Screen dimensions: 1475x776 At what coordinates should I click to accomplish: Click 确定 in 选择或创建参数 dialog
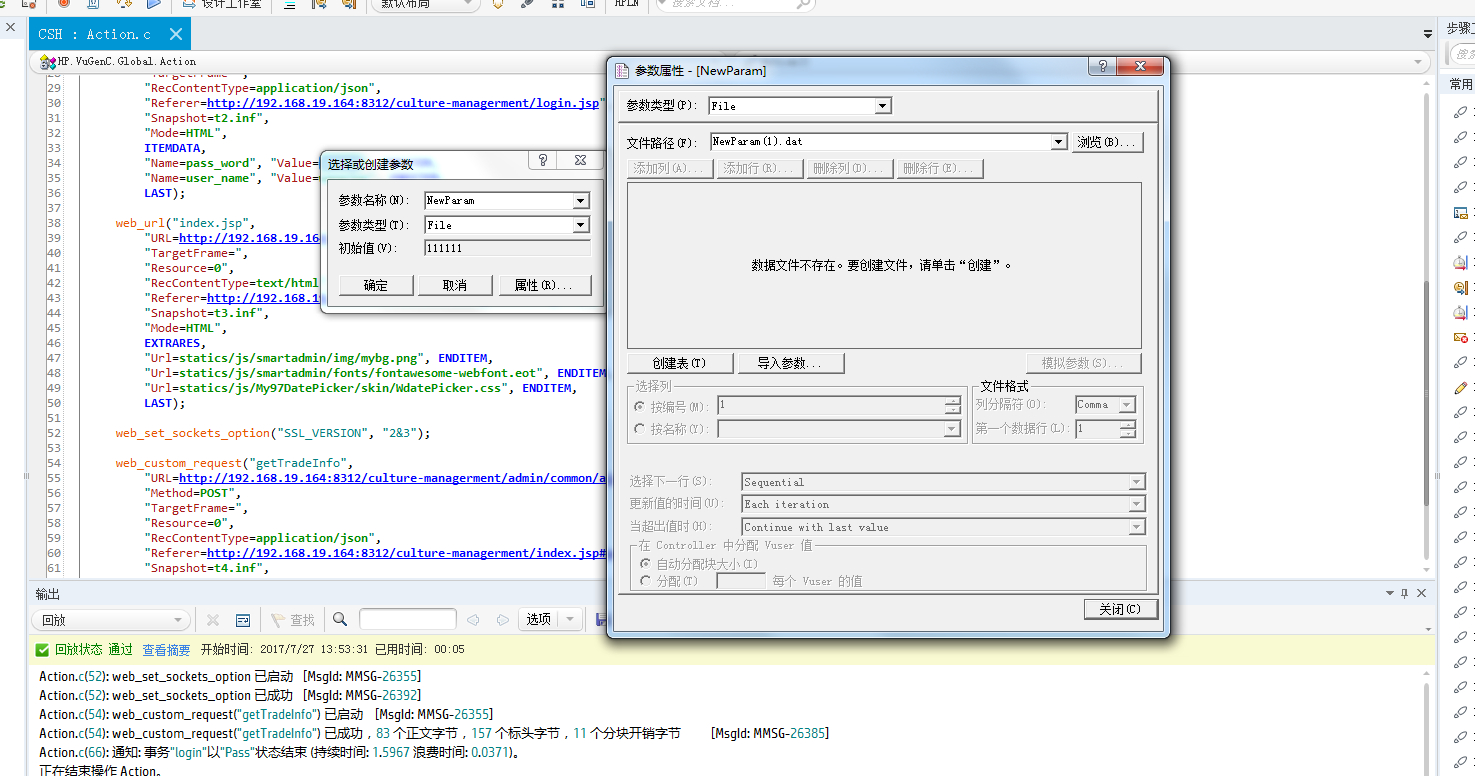click(x=376, y=286)
